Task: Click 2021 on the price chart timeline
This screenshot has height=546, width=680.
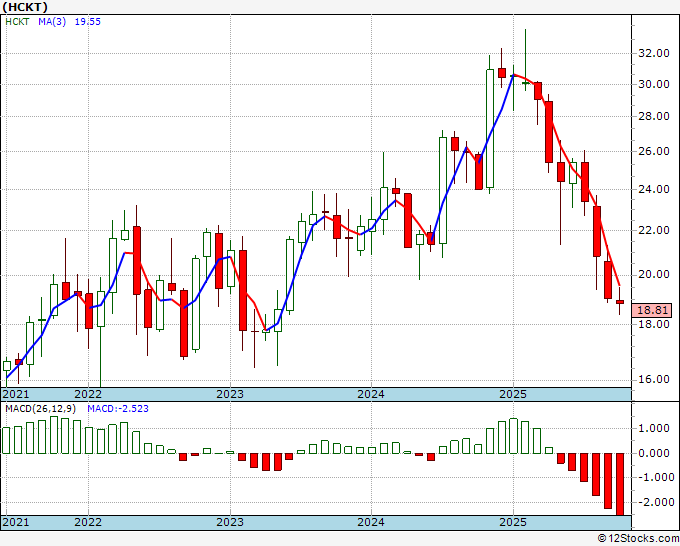Action: [16, 394]
